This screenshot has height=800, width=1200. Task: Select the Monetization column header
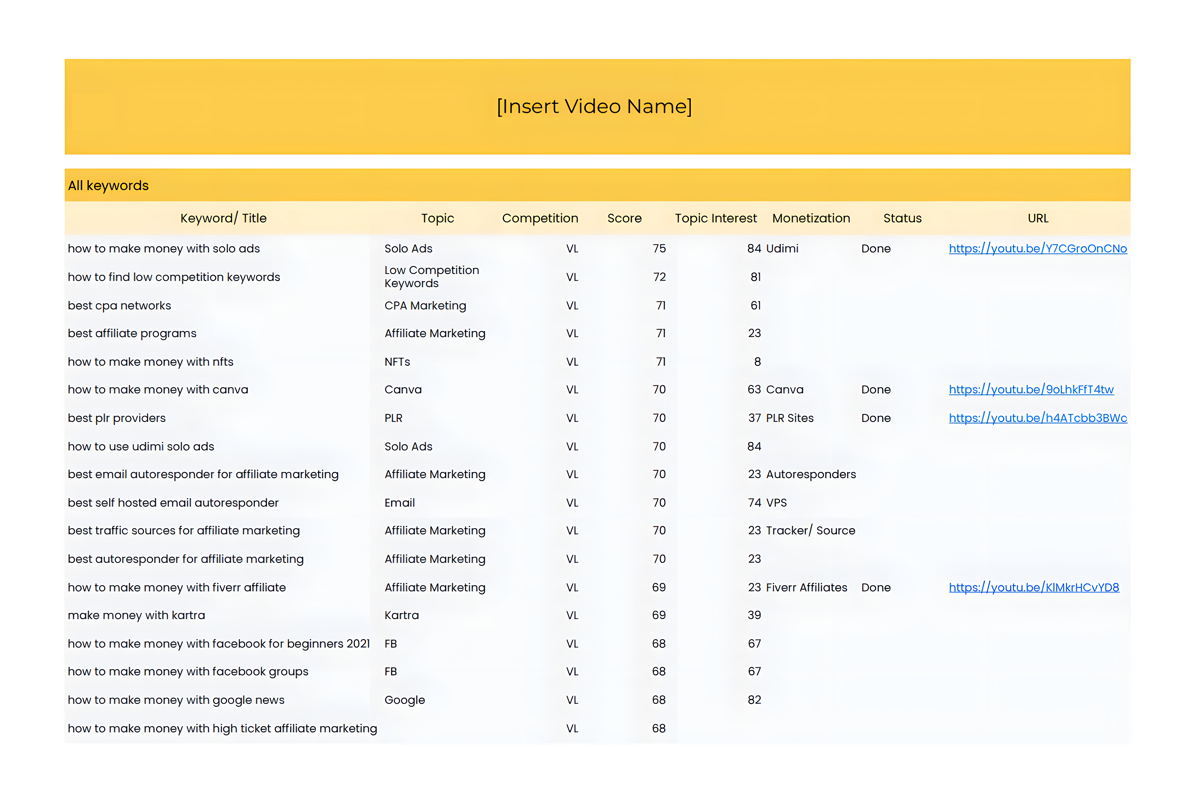[811, 218]
